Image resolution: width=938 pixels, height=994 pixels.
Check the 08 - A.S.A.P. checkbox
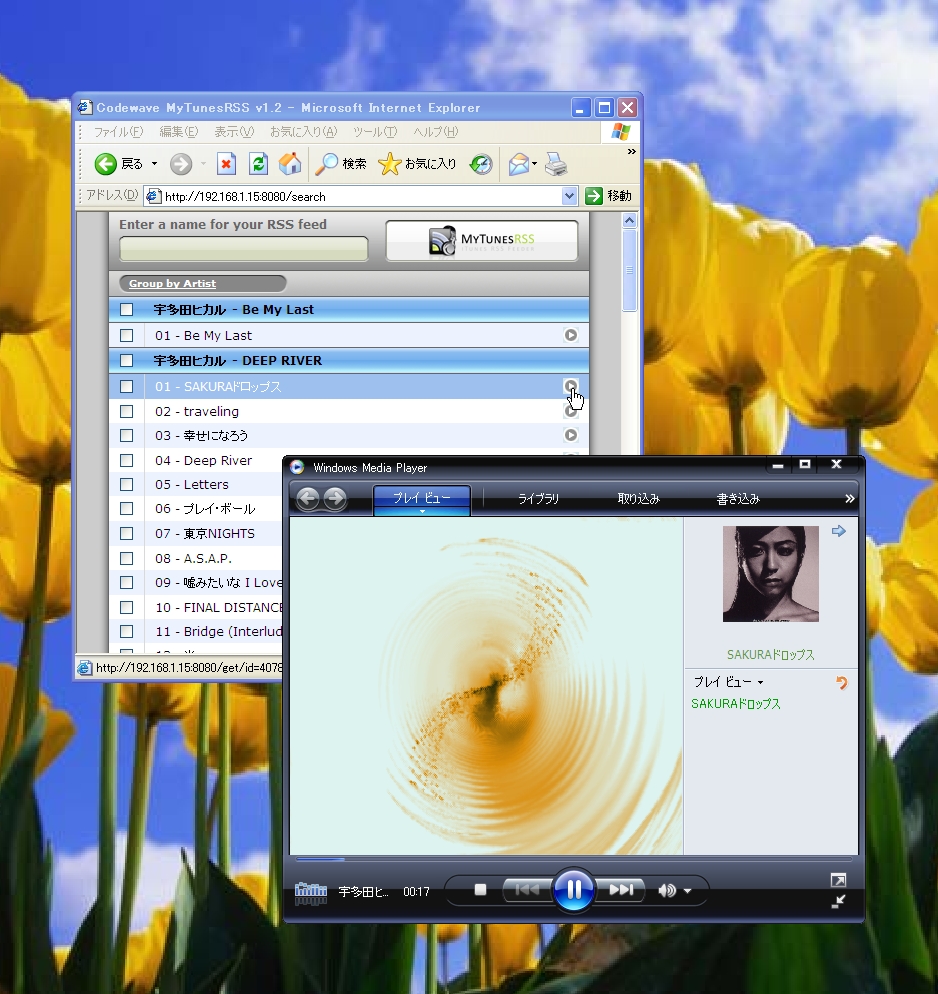pyautogui.click(x=127, y=558)
